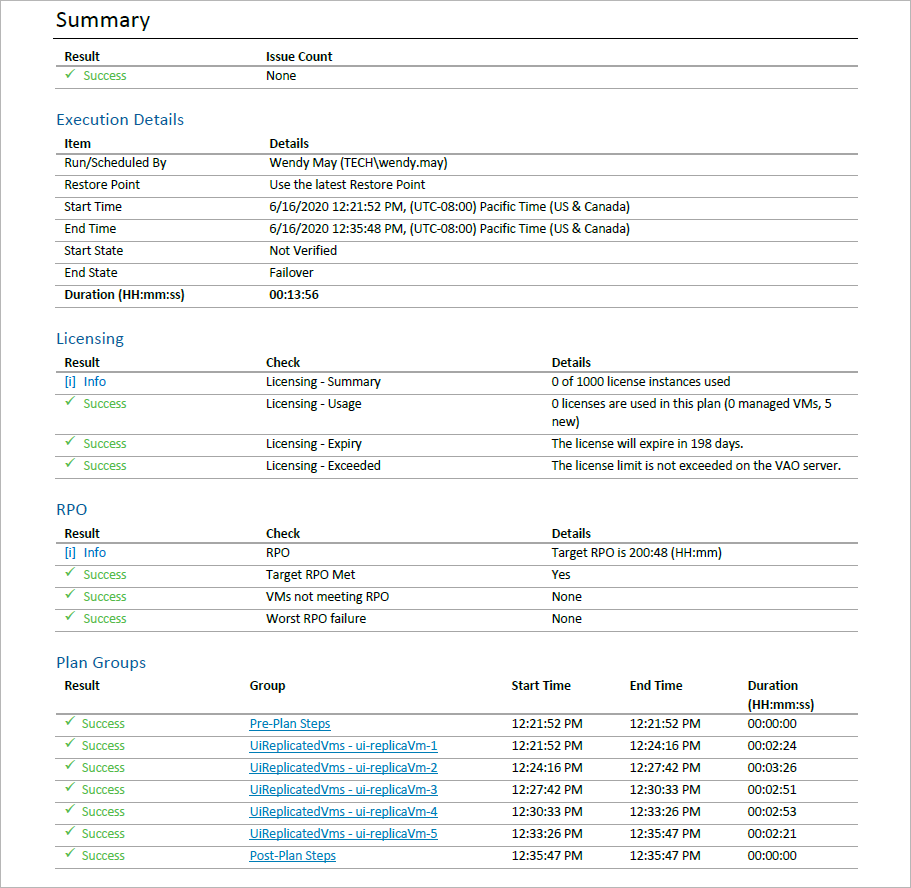Select the Licensing section heading
This screenshot has width=911, height=888.
[x=90, y=339]
